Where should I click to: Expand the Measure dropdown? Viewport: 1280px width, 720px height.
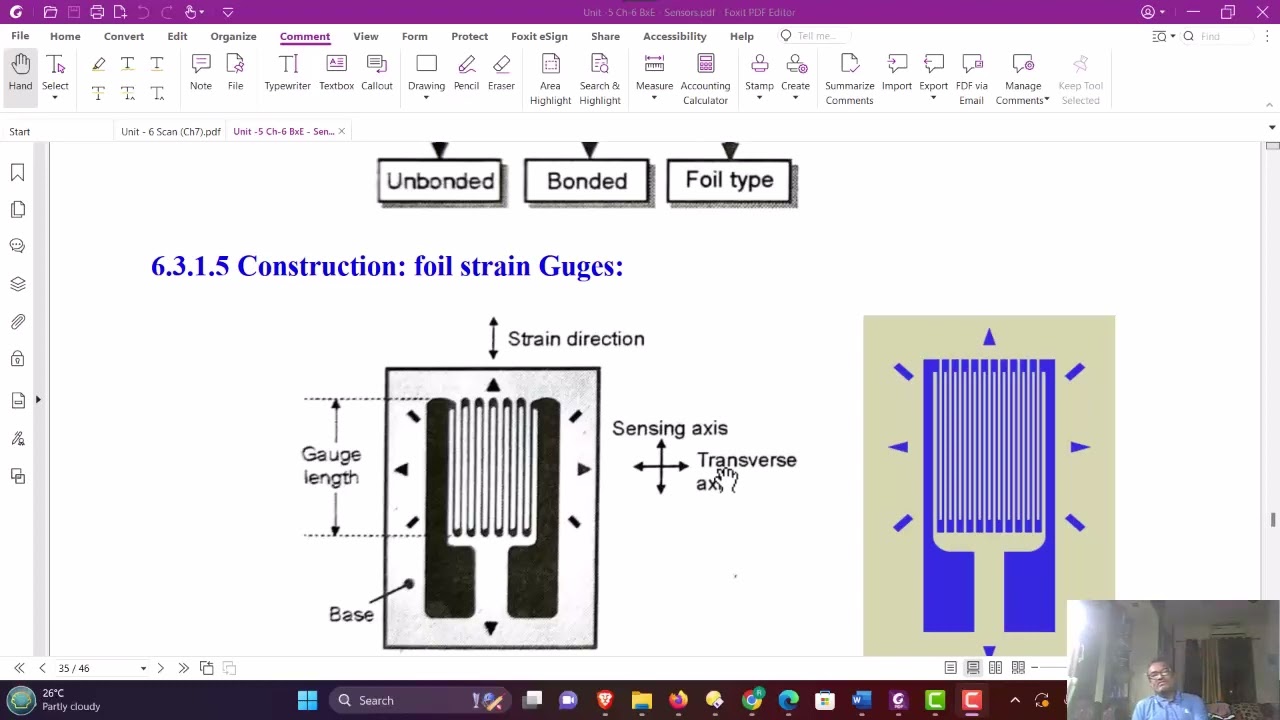(654, 98)
